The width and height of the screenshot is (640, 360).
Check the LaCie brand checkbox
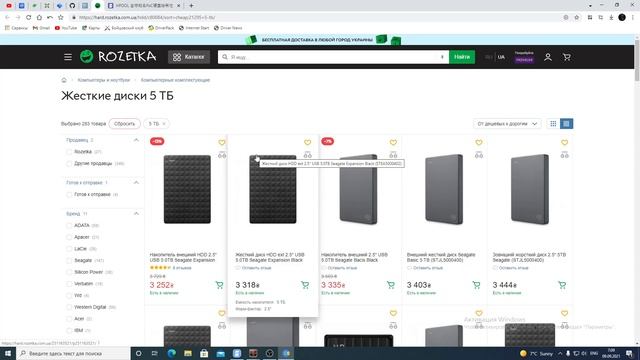[69, 249]
